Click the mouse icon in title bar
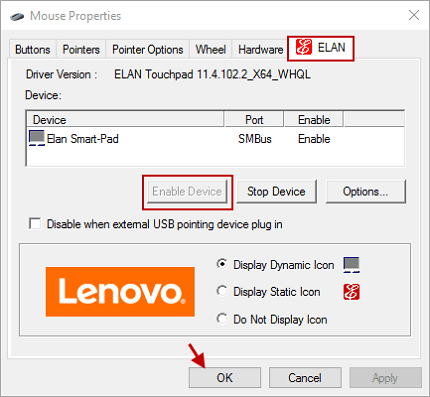This screenshot has width=430, height=397. 17,16
